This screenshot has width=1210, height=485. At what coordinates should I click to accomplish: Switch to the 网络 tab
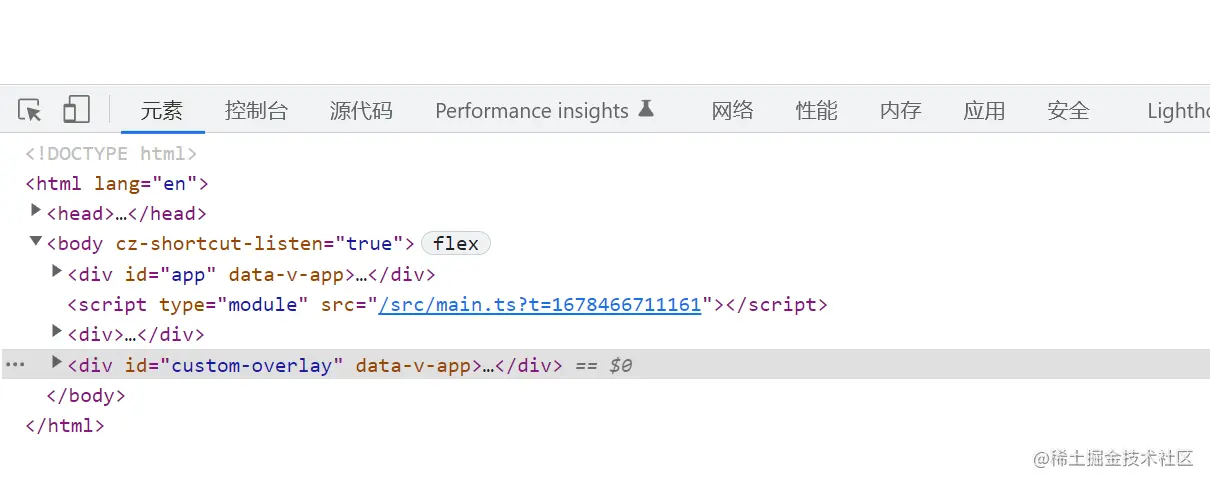click(x=733, y=110)
